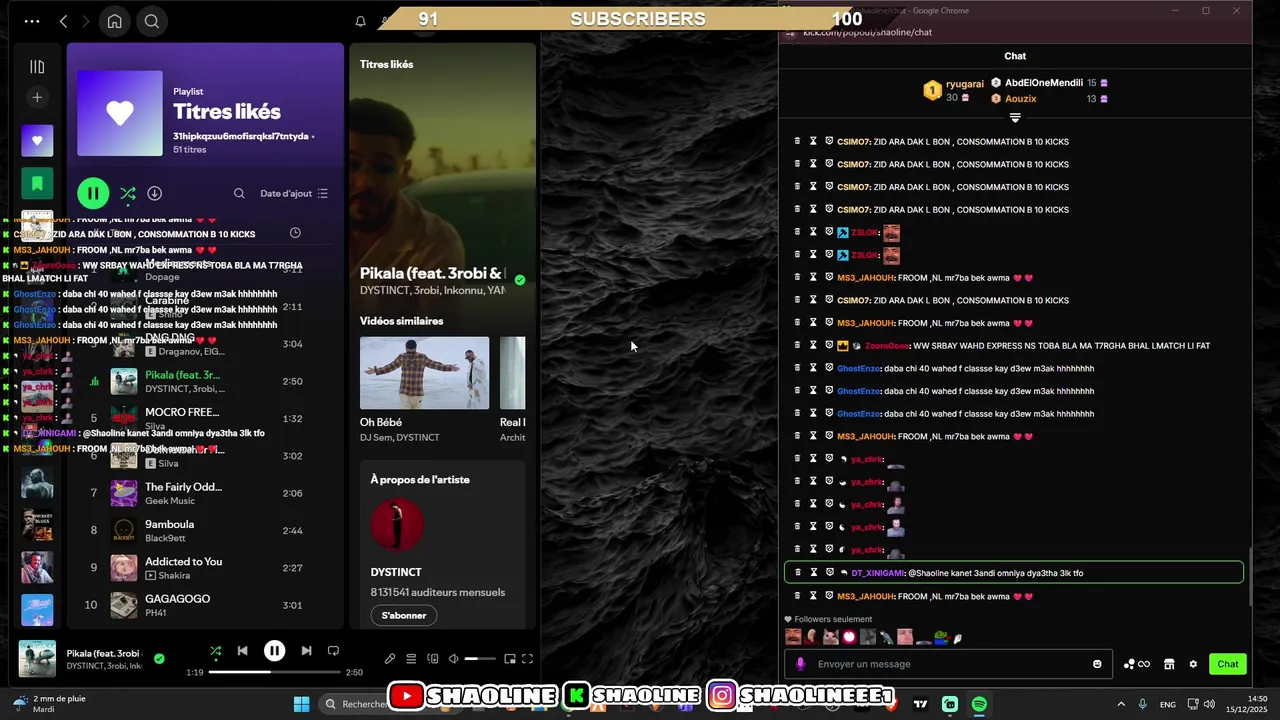Open the Spotify three-dots menu
1280x720 pixels.
(32, 21)
